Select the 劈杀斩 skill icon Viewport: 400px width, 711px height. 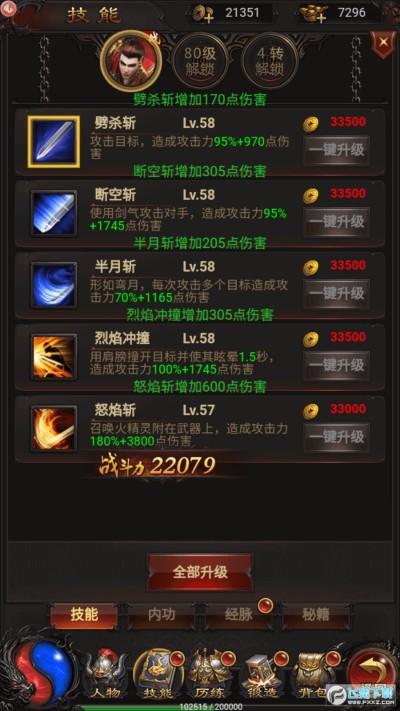[54, 141]
